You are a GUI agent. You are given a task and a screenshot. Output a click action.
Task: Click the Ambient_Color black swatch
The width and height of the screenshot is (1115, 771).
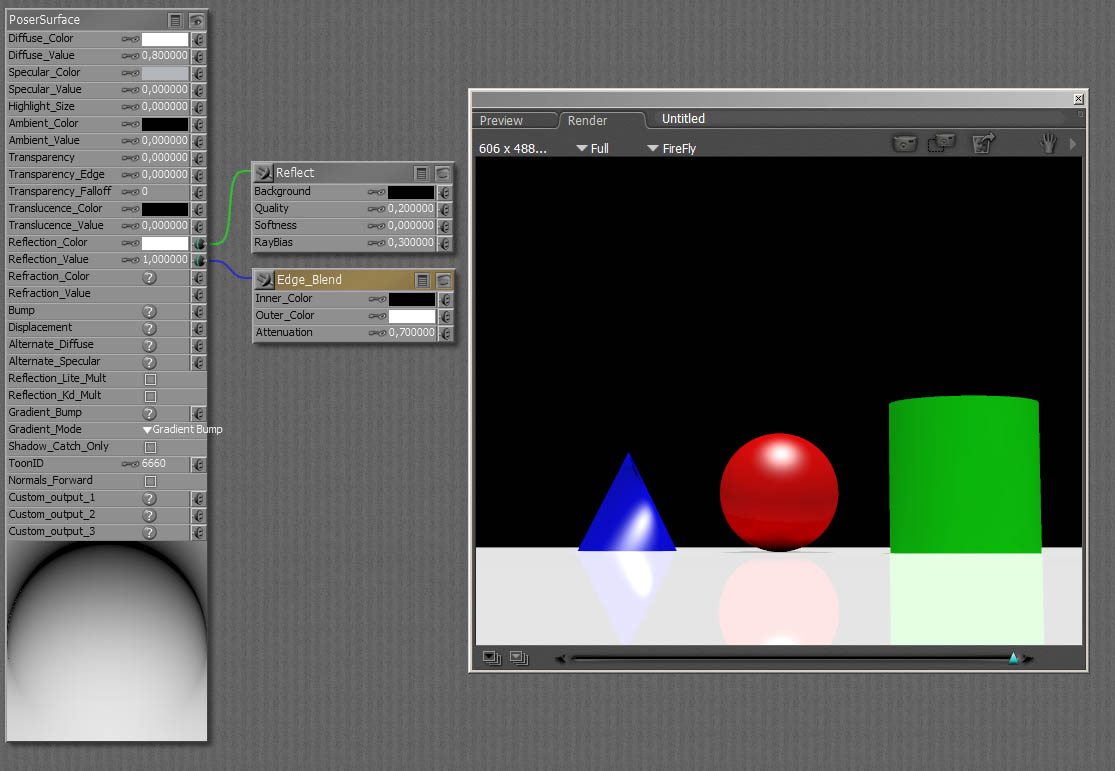click(164, 124)
